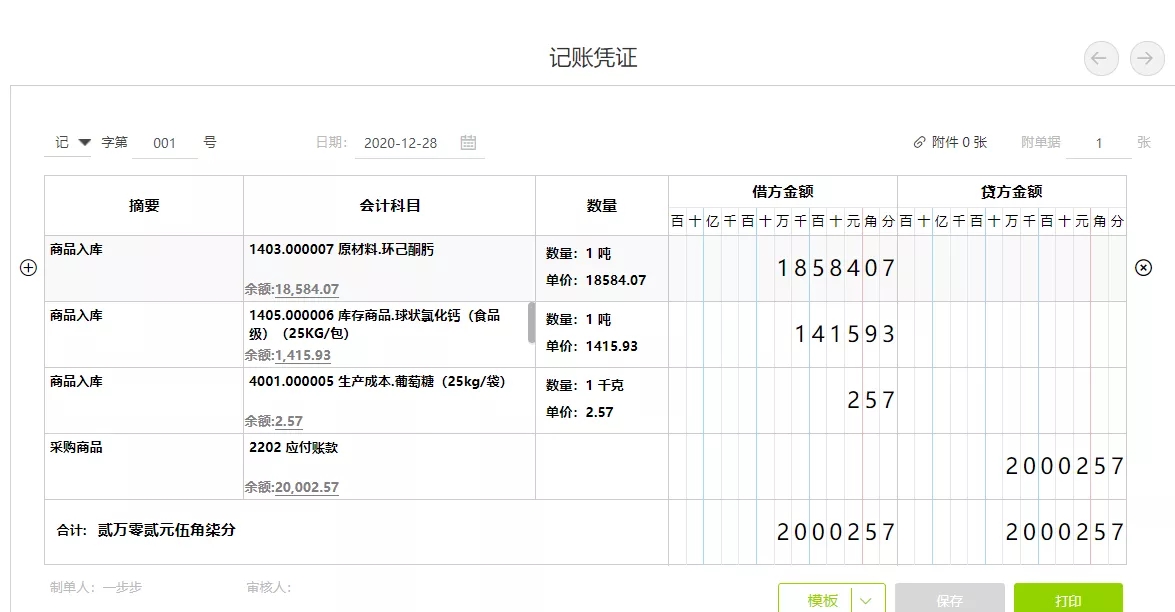Image resolution: width=1175 pixels, height=612 pixels.
Task: Edit the 附单据 count field
Action: tap(1099, 143)
